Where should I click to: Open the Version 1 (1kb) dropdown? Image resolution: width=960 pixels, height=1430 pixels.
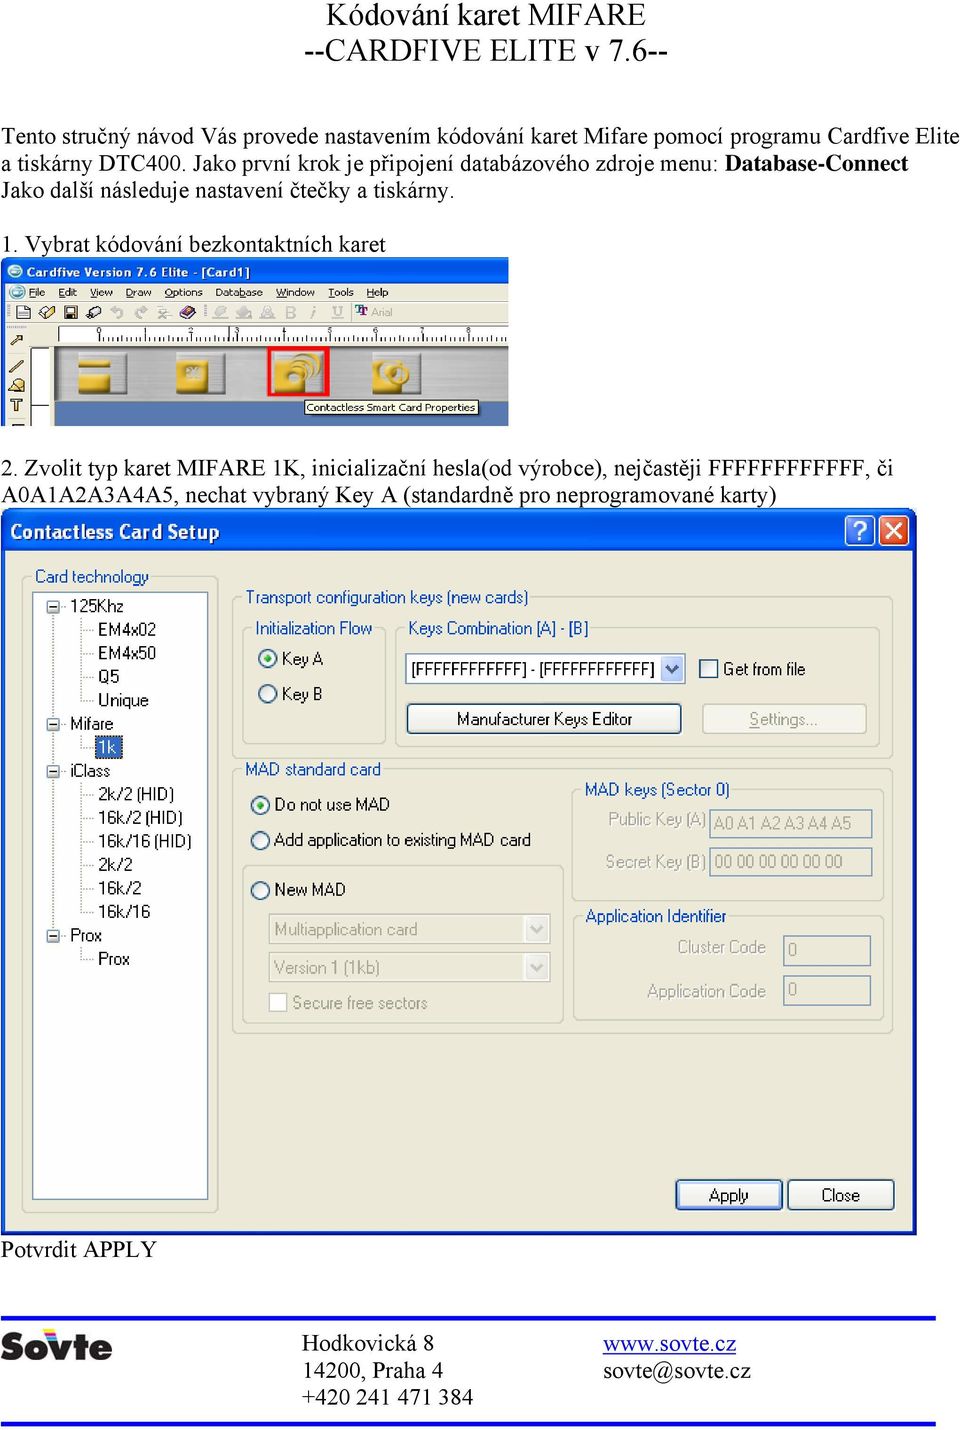537,967
